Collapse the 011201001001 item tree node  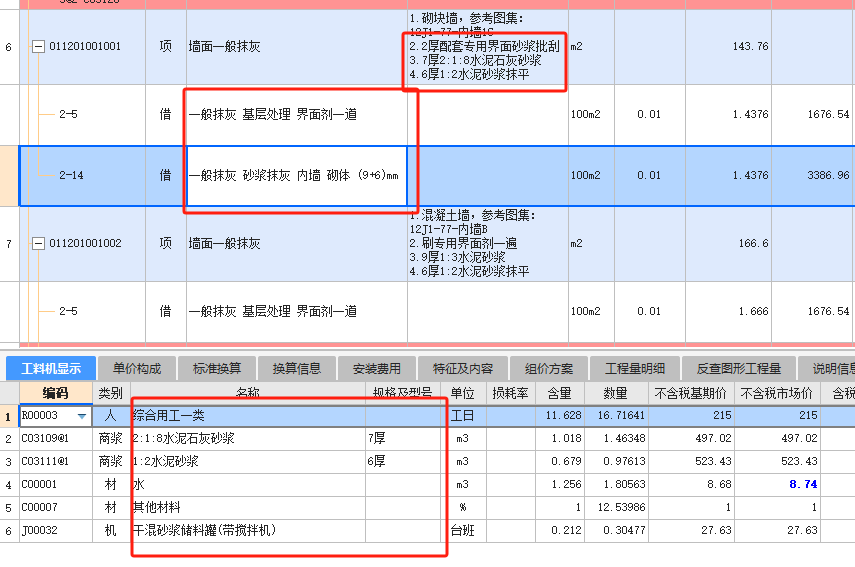[38, 47]
